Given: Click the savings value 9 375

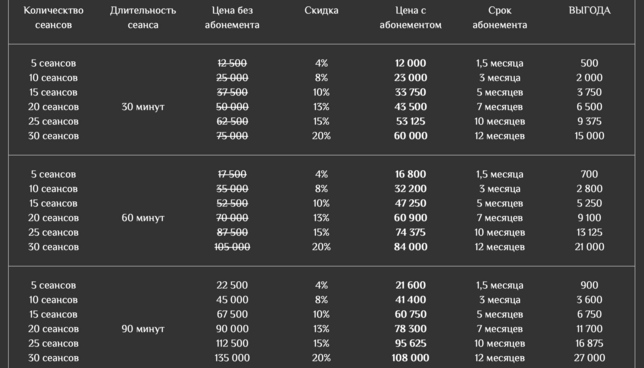Looking at the screenshot, I should point(589,122).
